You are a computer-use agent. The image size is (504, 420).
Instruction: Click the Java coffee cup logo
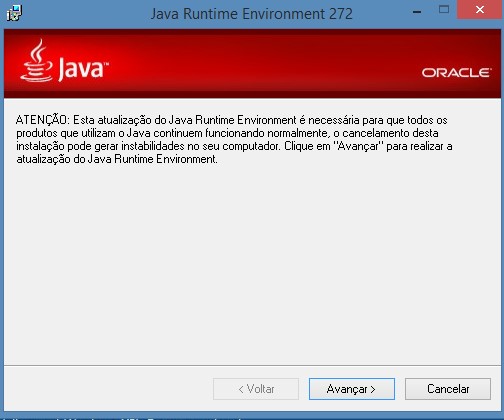(x=36, y=60)
